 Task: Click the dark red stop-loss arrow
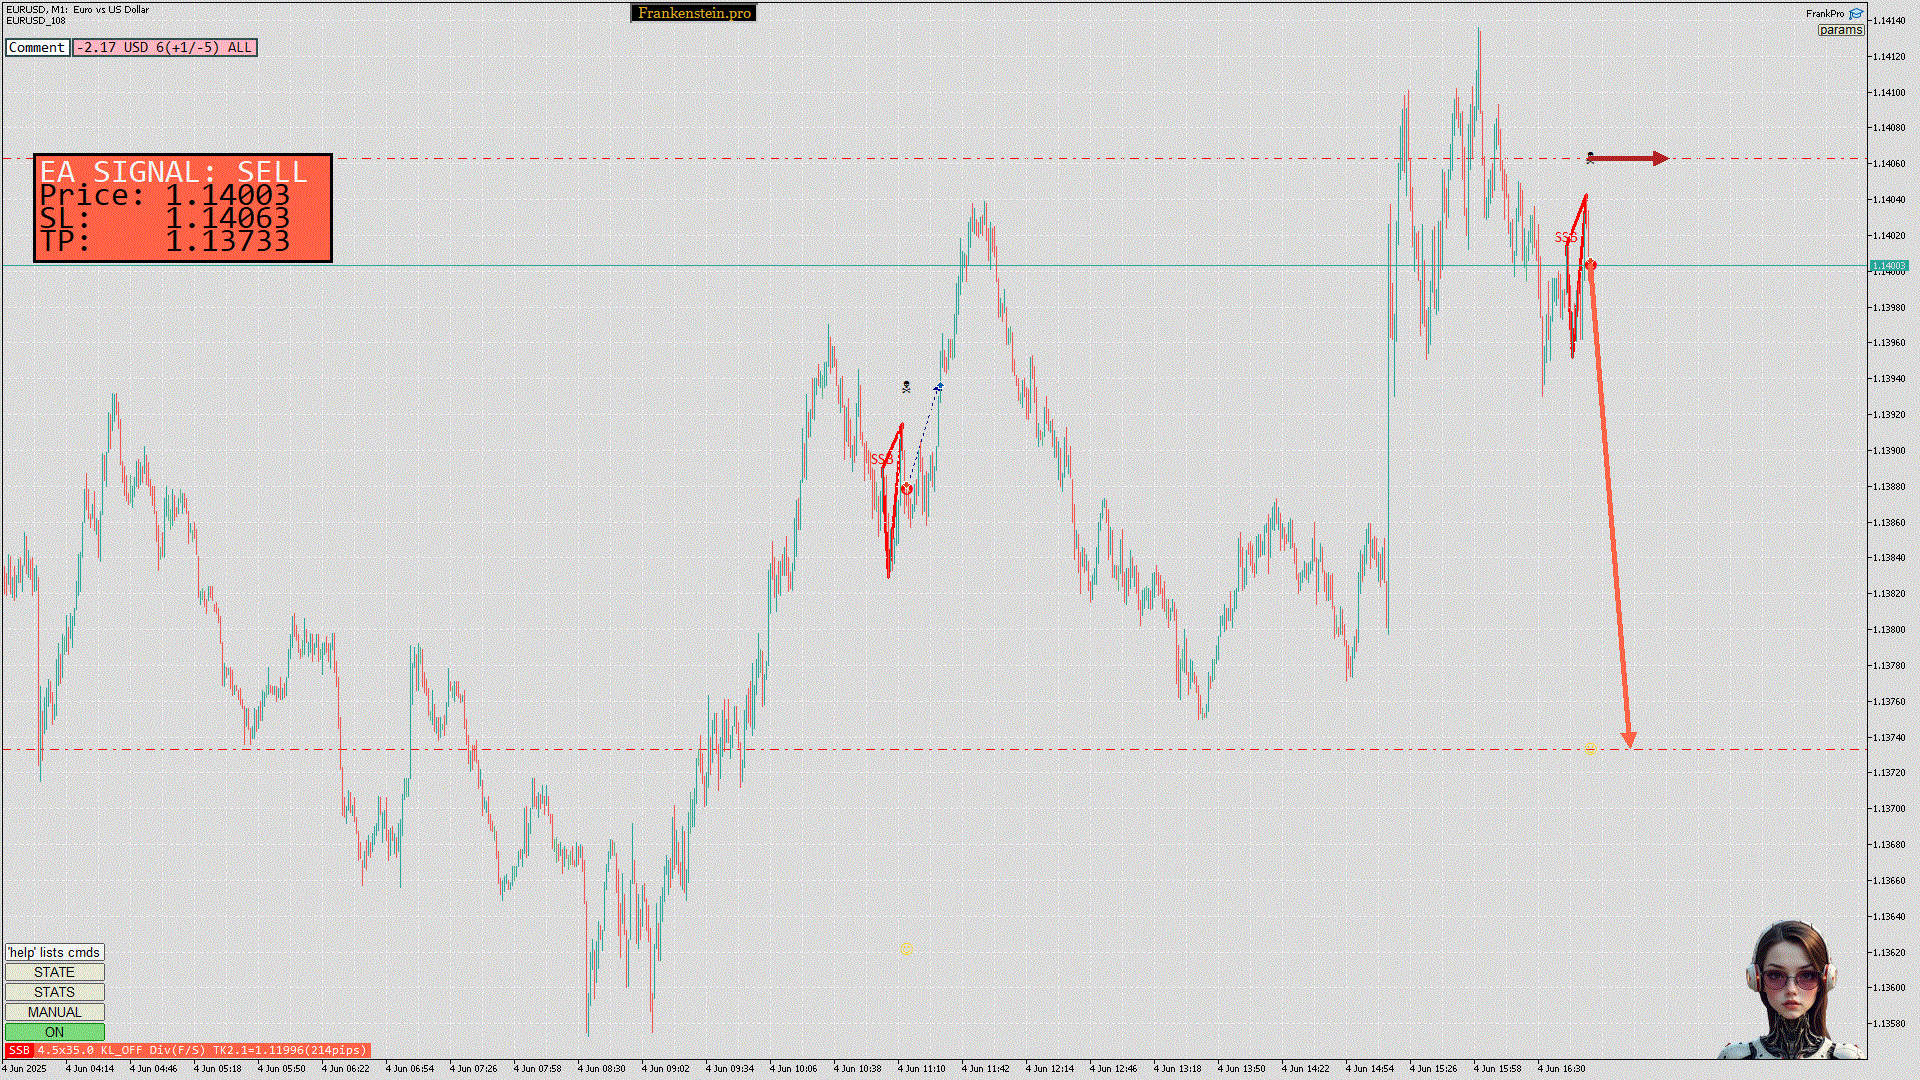coord(1628,158)
